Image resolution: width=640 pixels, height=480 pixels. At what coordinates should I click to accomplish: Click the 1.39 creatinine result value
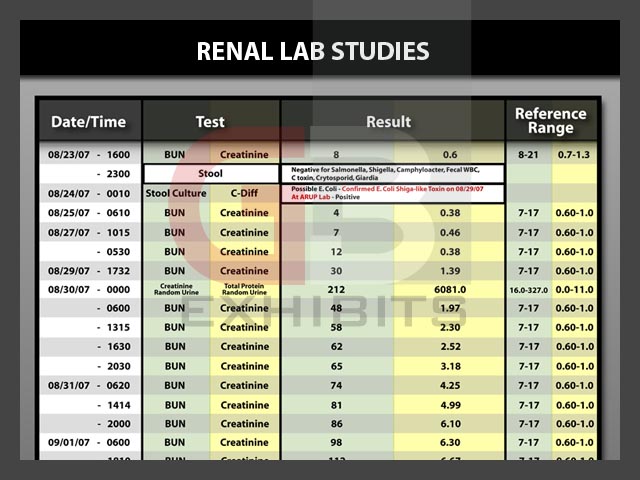pos(449,271)
